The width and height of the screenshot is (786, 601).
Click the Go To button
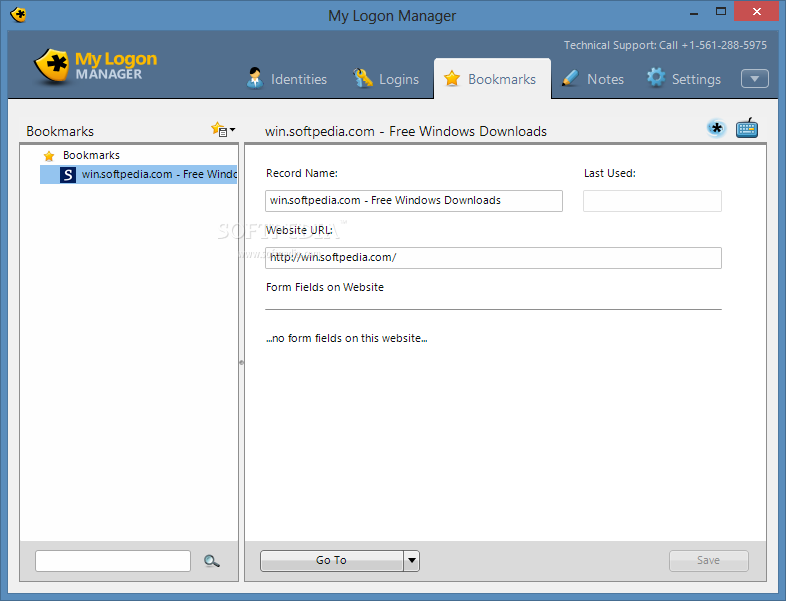331,560
